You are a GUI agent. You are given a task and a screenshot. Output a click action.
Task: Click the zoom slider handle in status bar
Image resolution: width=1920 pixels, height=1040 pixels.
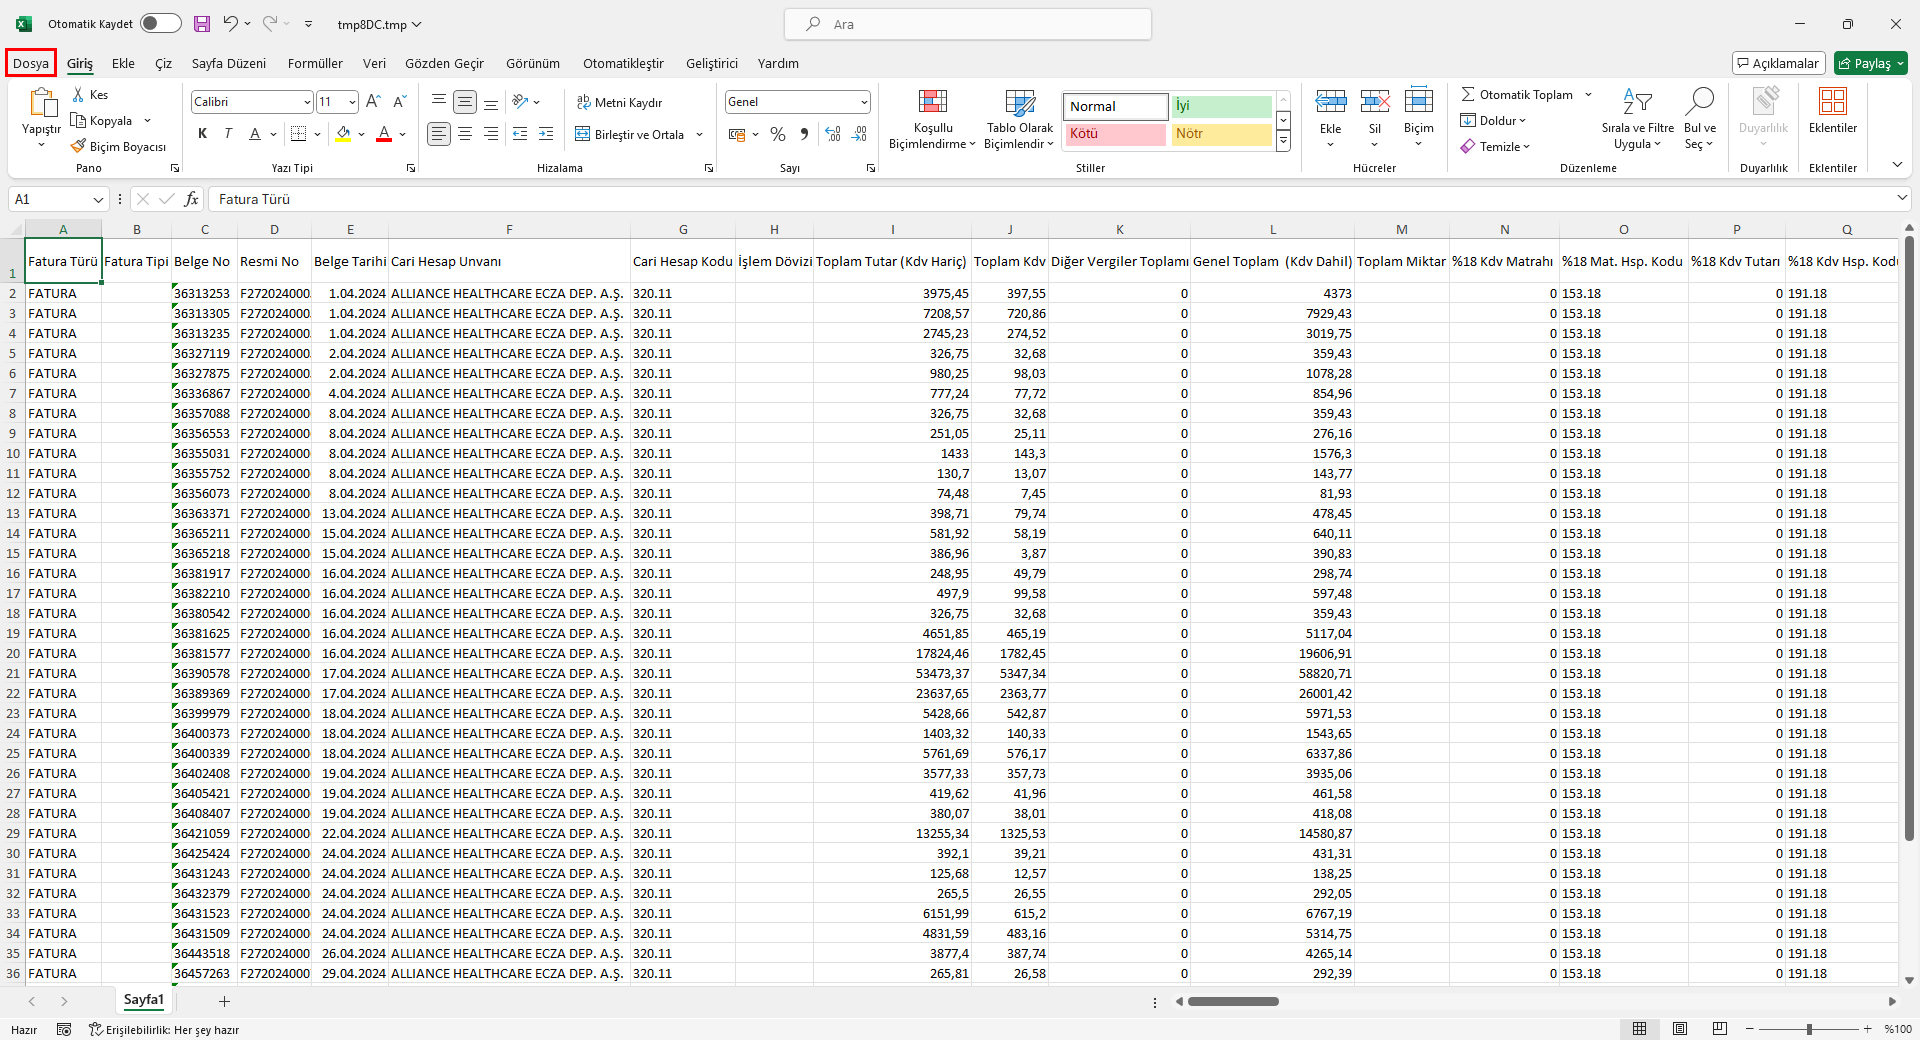[x=1808, y=1029]
